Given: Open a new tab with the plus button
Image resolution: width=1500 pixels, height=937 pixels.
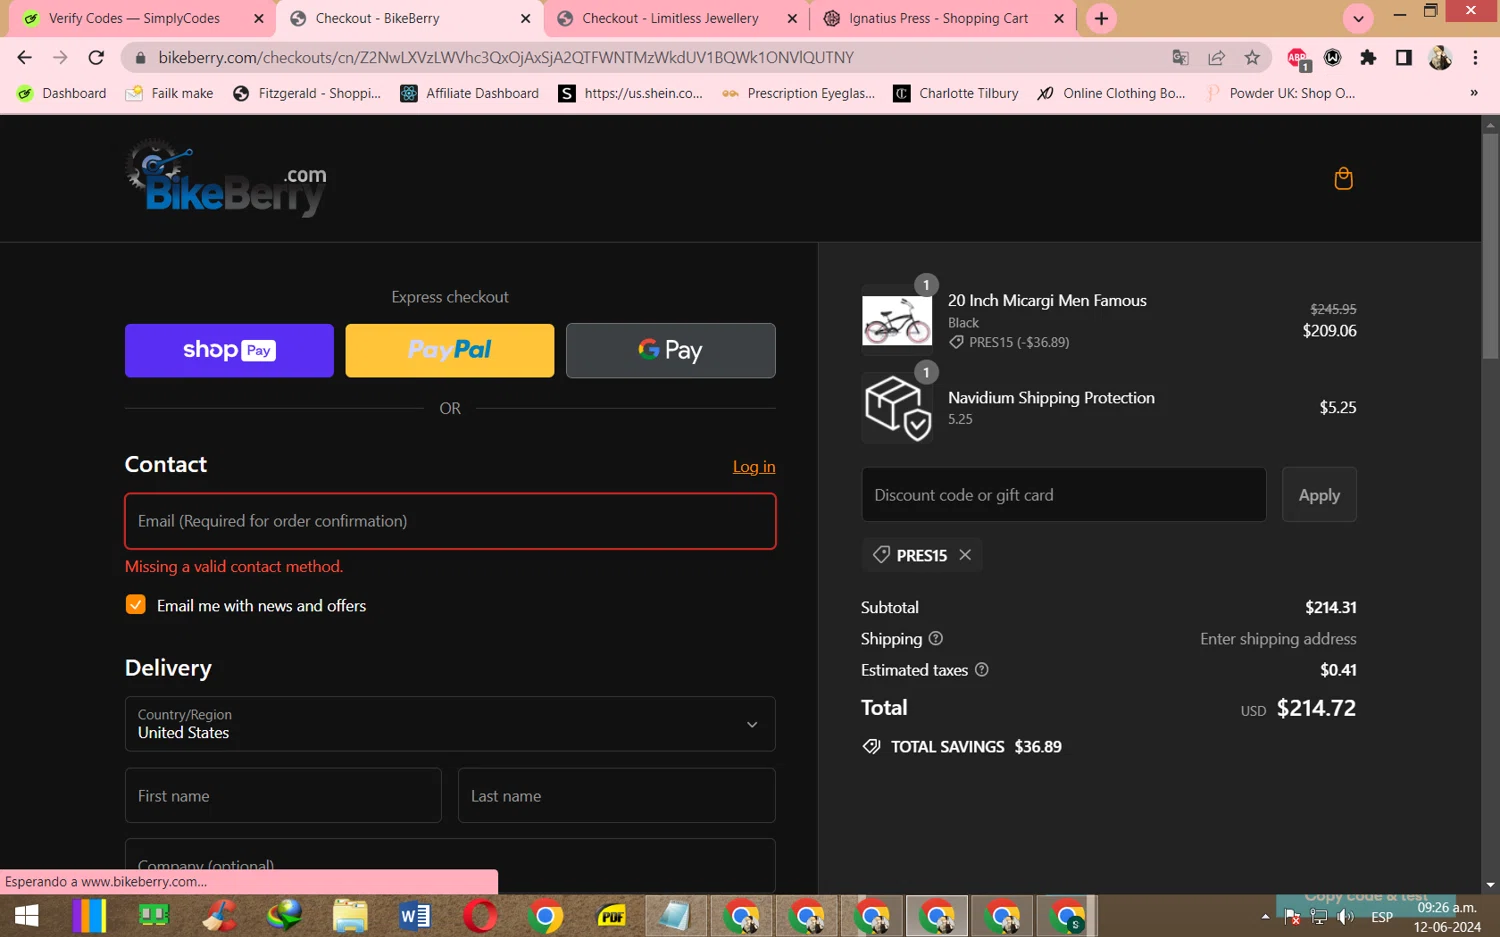Looking at the screenshot, I should click(x=1101, y=18).
